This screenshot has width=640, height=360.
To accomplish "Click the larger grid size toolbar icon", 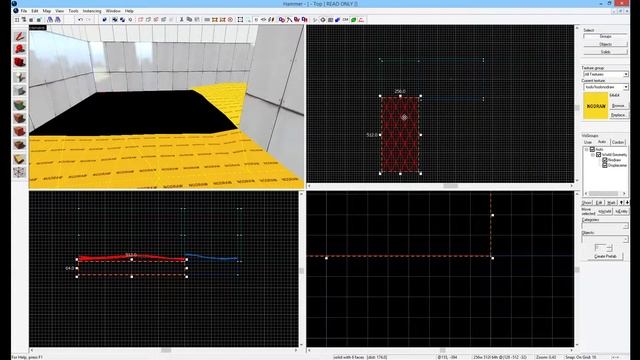I will (39, 20).
